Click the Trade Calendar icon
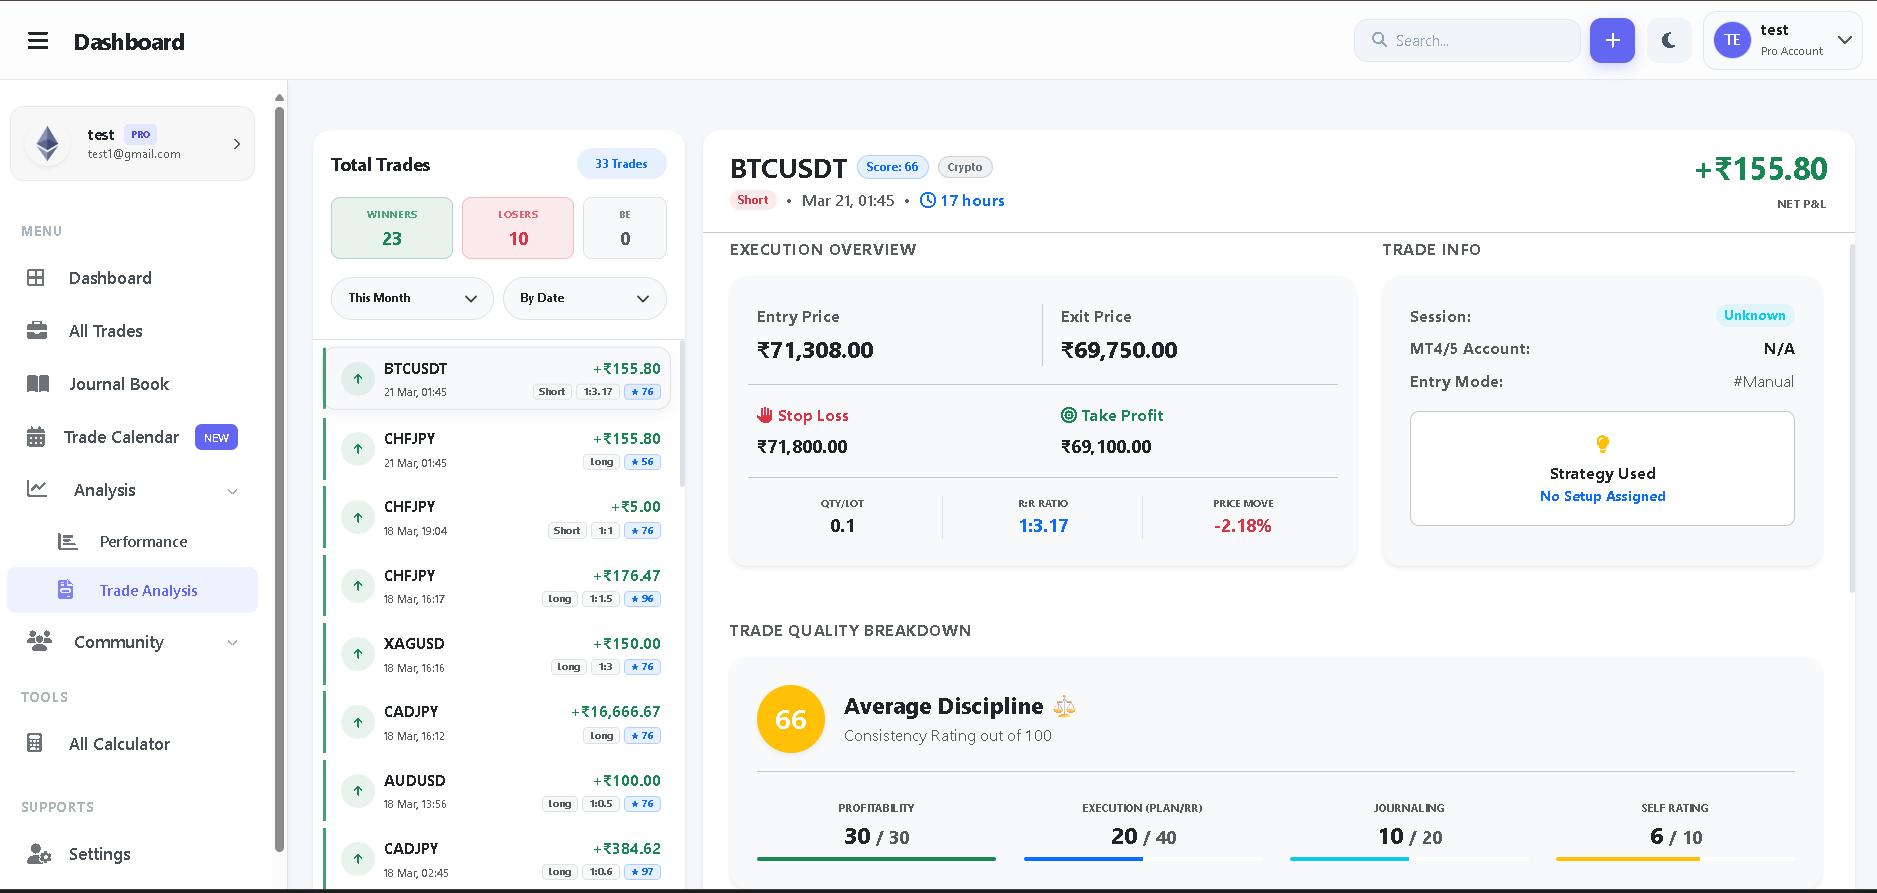The height and width of the screenshot is (893, 1877). tap(36, 437)
